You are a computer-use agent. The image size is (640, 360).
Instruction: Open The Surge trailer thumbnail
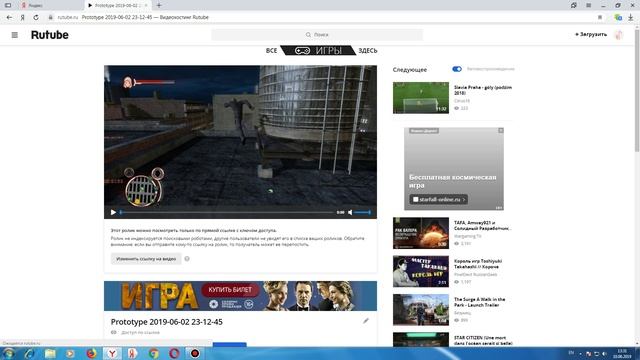click(x=421, y=310)
